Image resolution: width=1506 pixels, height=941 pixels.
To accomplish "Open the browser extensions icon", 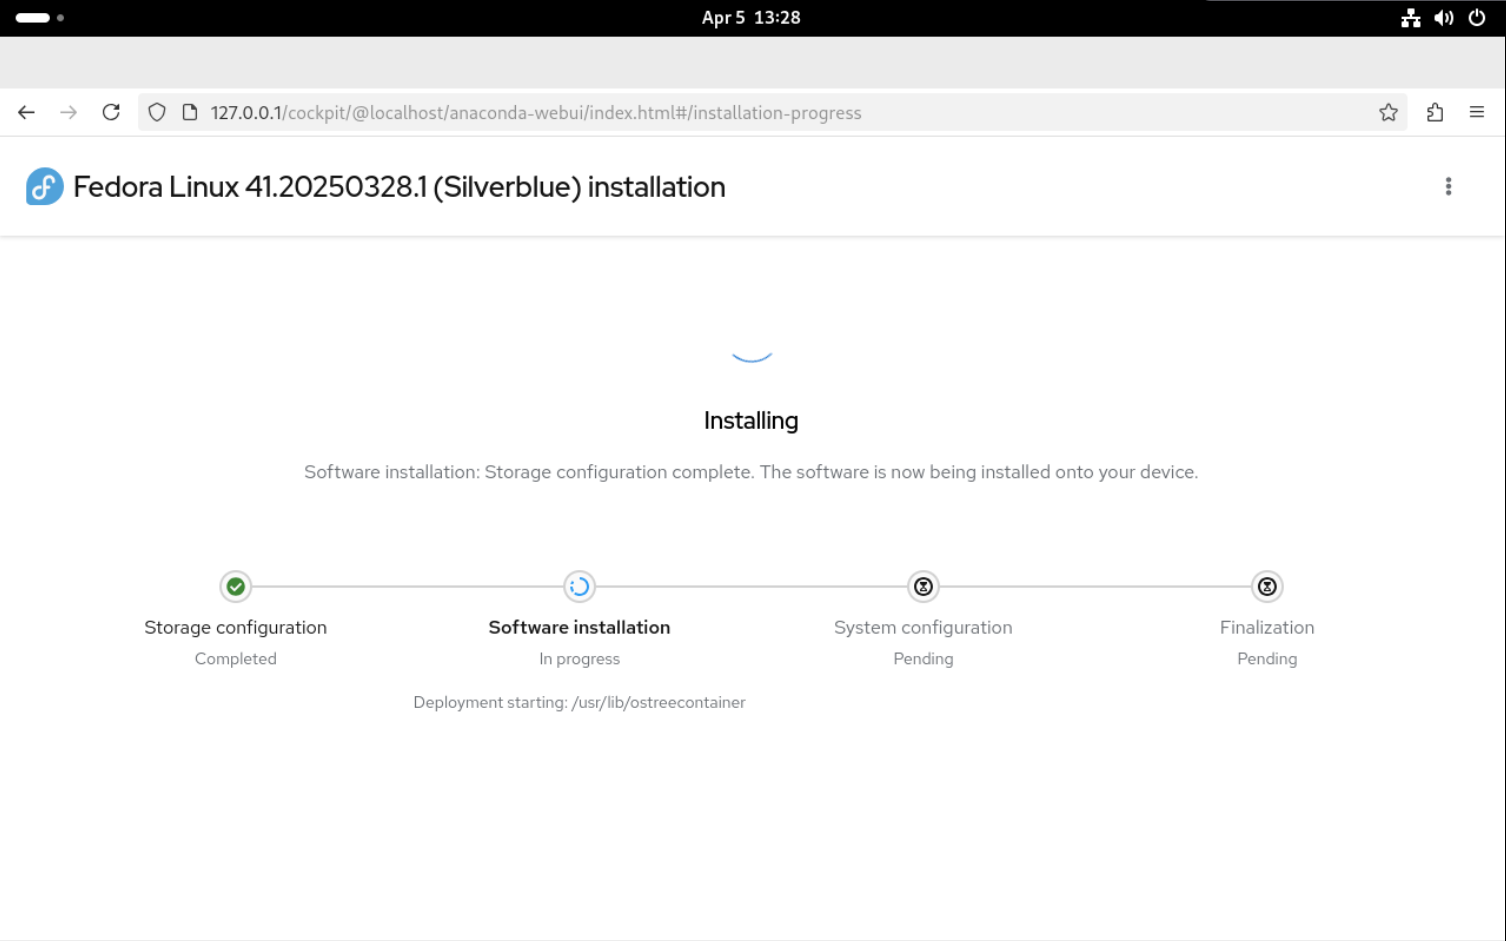I will coord(1435,113).
